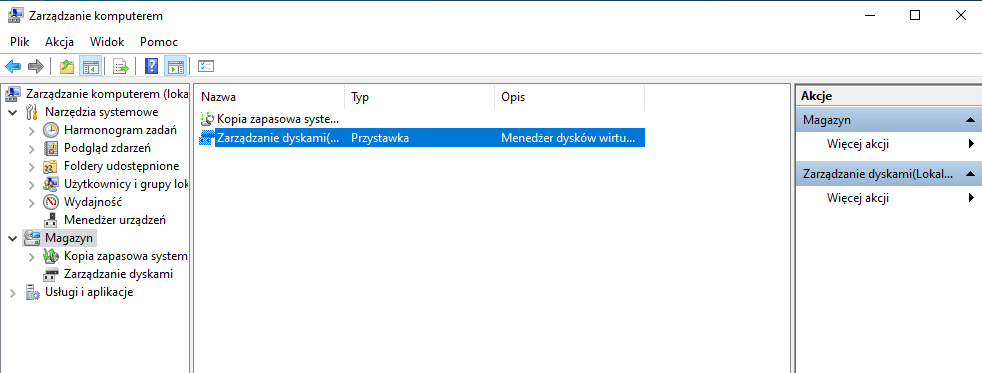
Task: Open the Pomoc menu
Action: click(x=159, y=42)
